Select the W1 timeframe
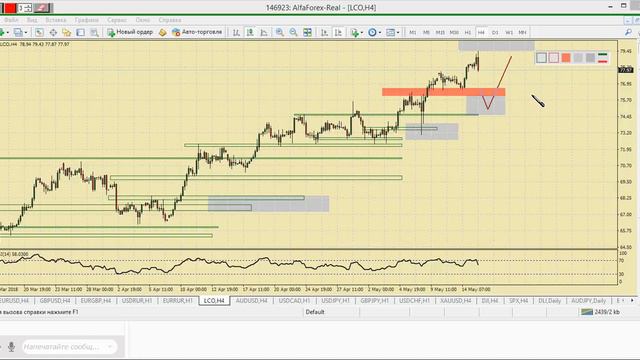The image size is (640, 360). (509, 32)
